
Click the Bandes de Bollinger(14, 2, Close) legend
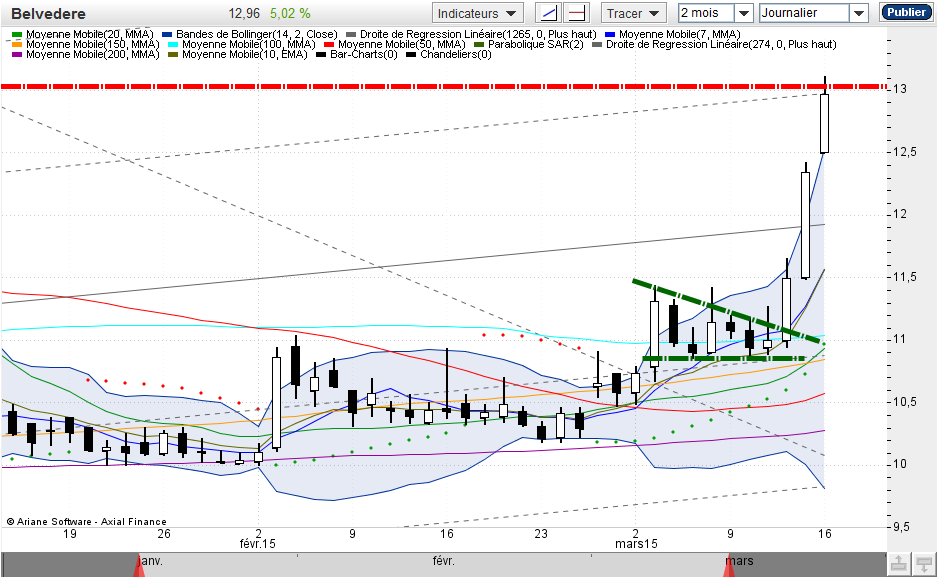pos(250,35)
